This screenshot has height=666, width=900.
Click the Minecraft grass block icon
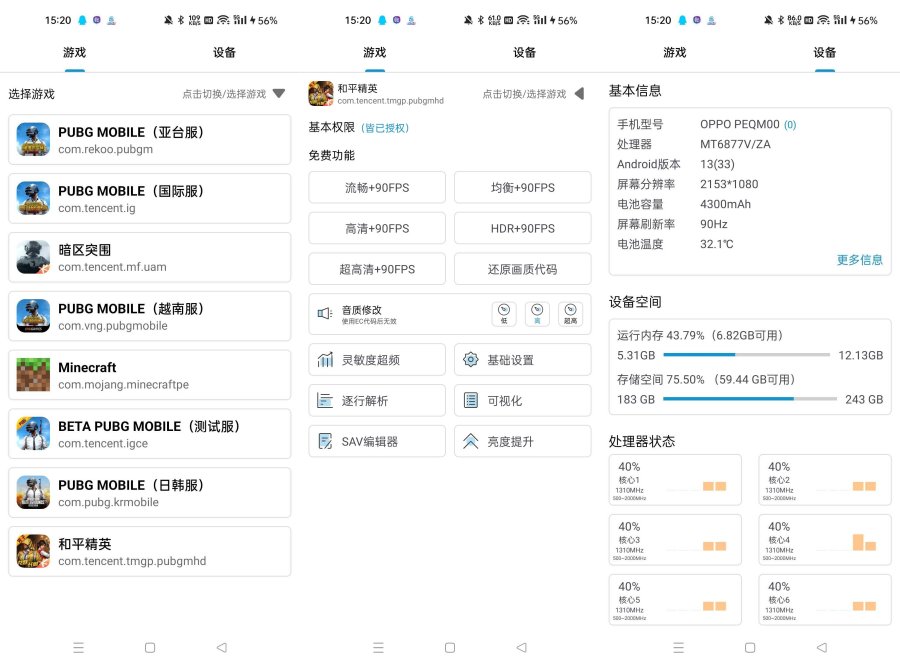coord(33,375)
